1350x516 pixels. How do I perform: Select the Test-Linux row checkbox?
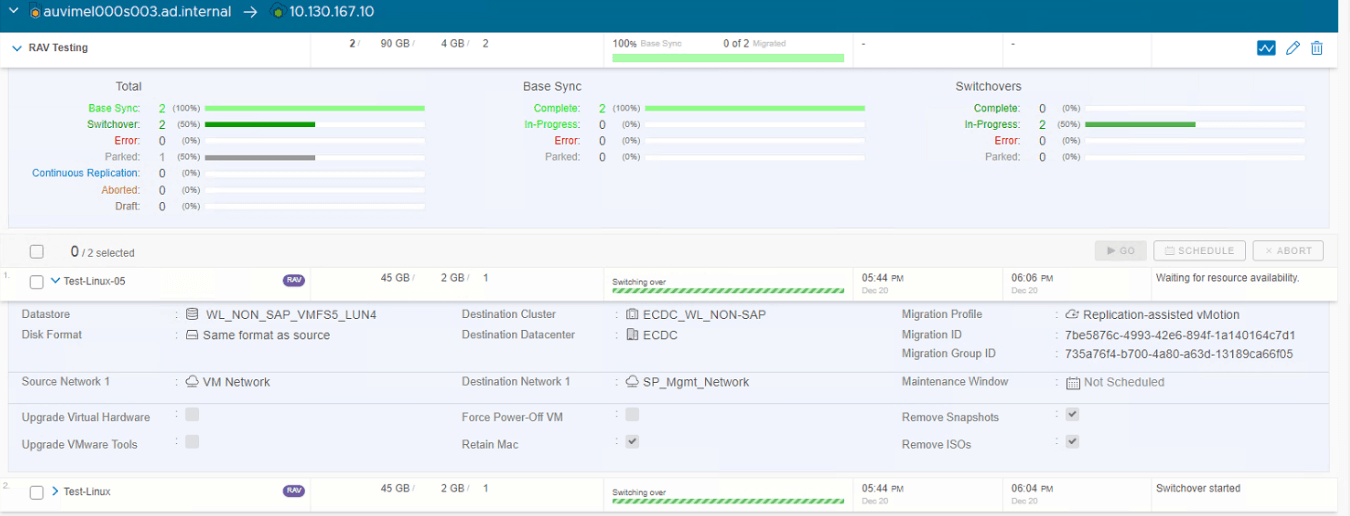click(37, 492)
